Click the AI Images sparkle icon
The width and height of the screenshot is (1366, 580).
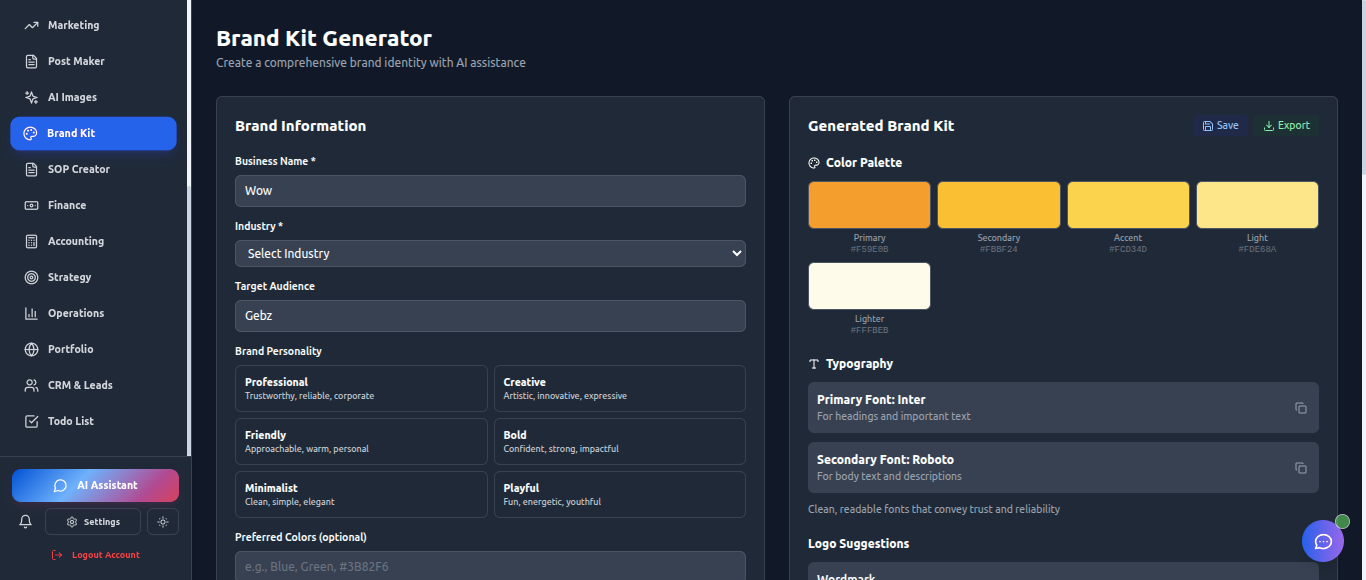pyautogui.click(x=31, y=97)
